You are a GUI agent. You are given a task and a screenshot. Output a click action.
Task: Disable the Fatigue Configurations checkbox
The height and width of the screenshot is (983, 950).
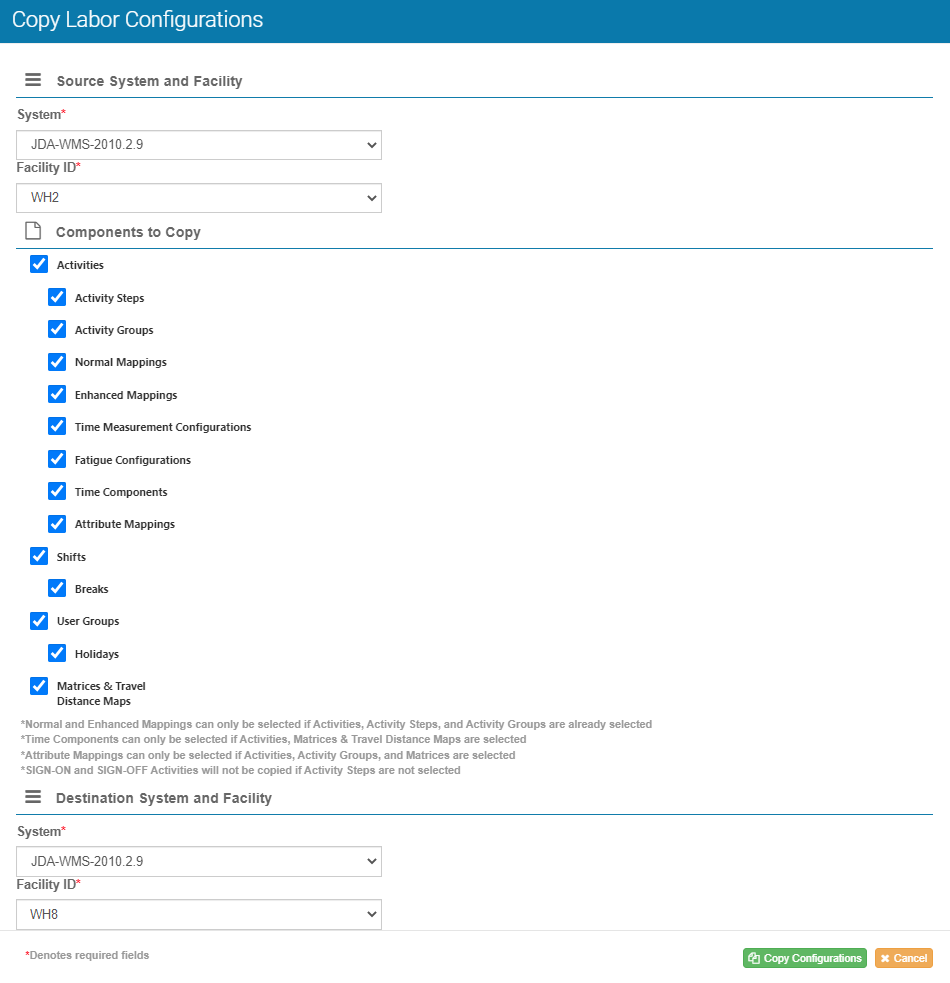tap(57, 459)
